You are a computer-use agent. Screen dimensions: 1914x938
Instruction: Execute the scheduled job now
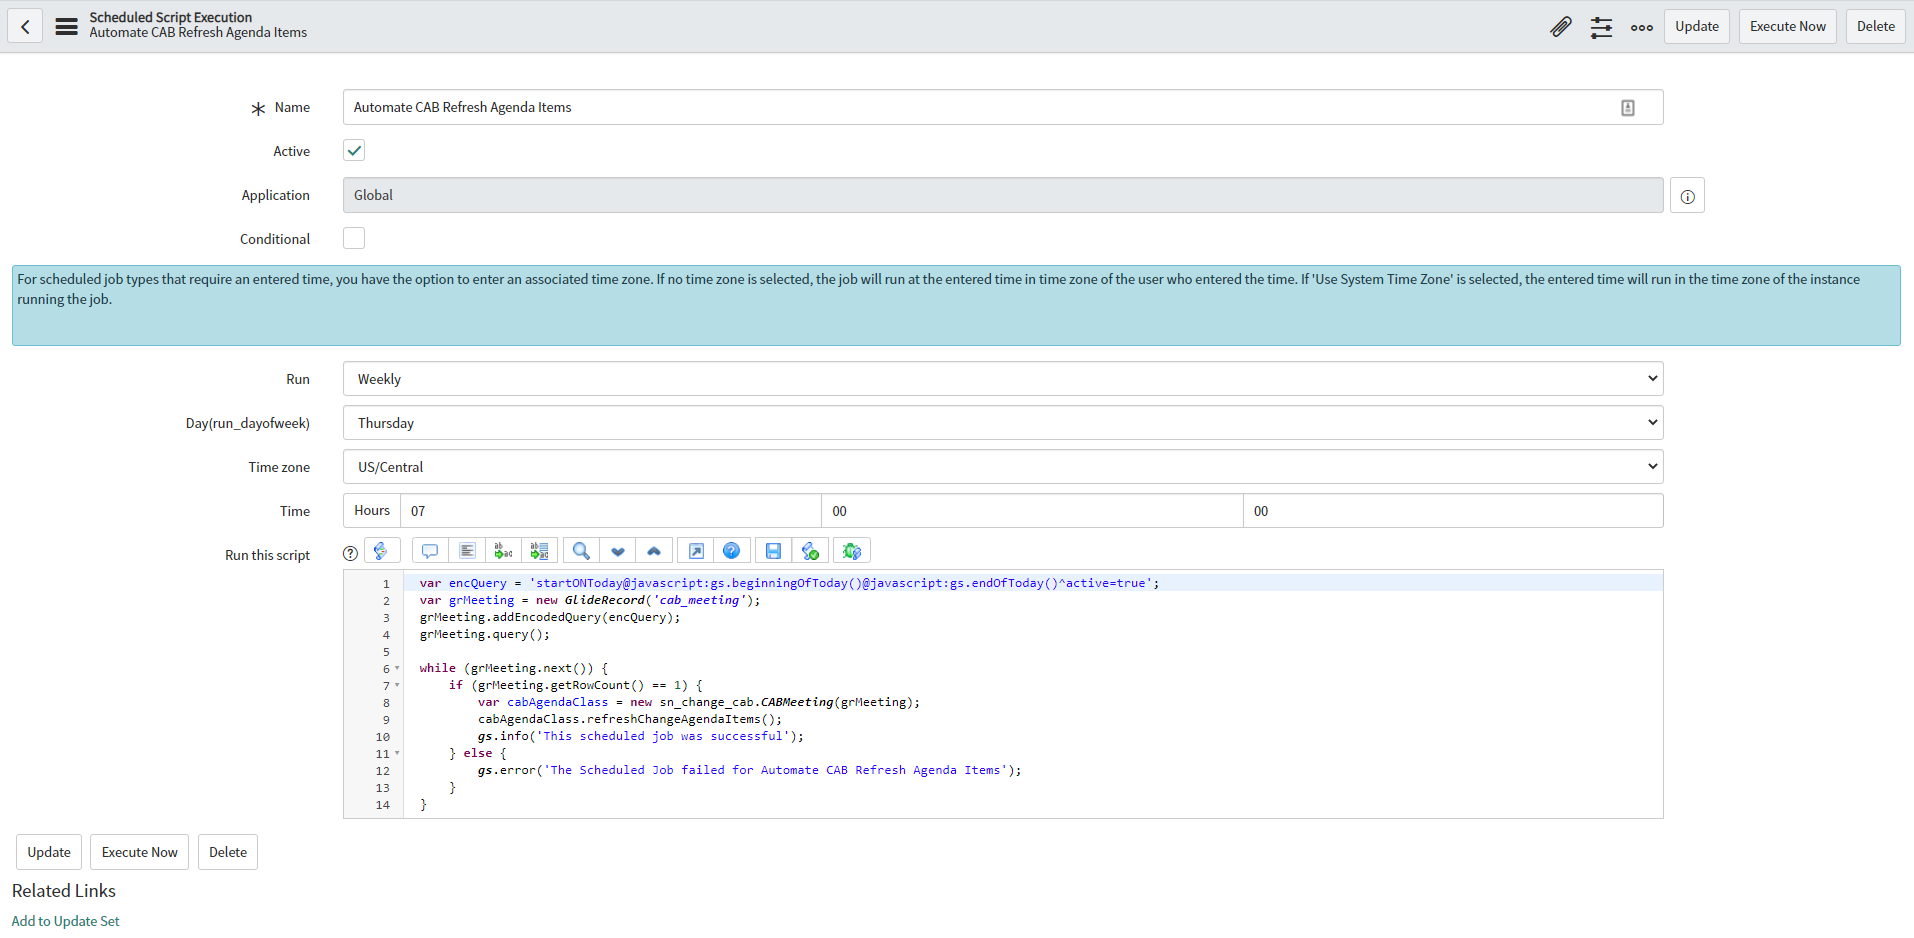point(1787,26)
